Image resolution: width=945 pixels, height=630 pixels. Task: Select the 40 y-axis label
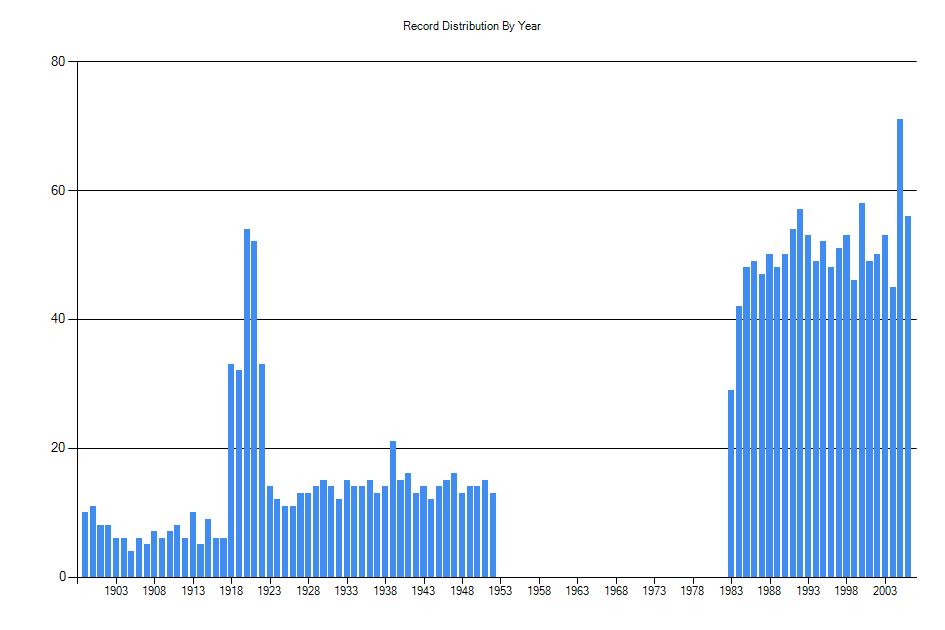[x=56, y=317]
